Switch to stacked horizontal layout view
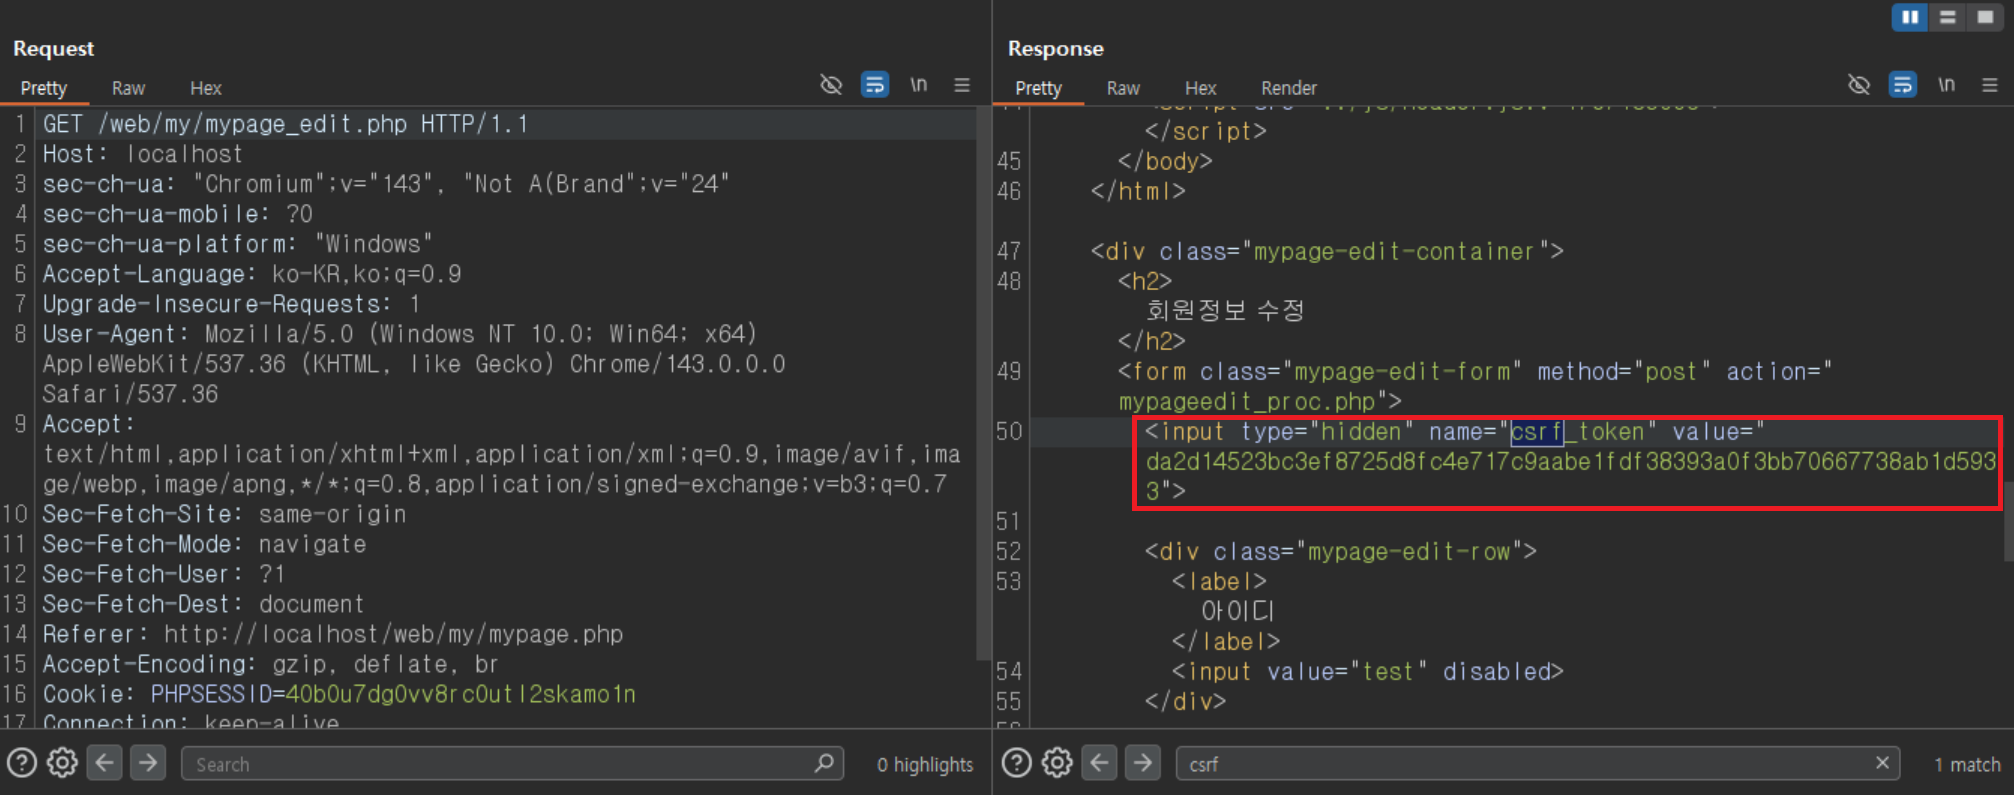Image resolution: width=2014 pixels, height=795 pixels. pos(1948,17)
